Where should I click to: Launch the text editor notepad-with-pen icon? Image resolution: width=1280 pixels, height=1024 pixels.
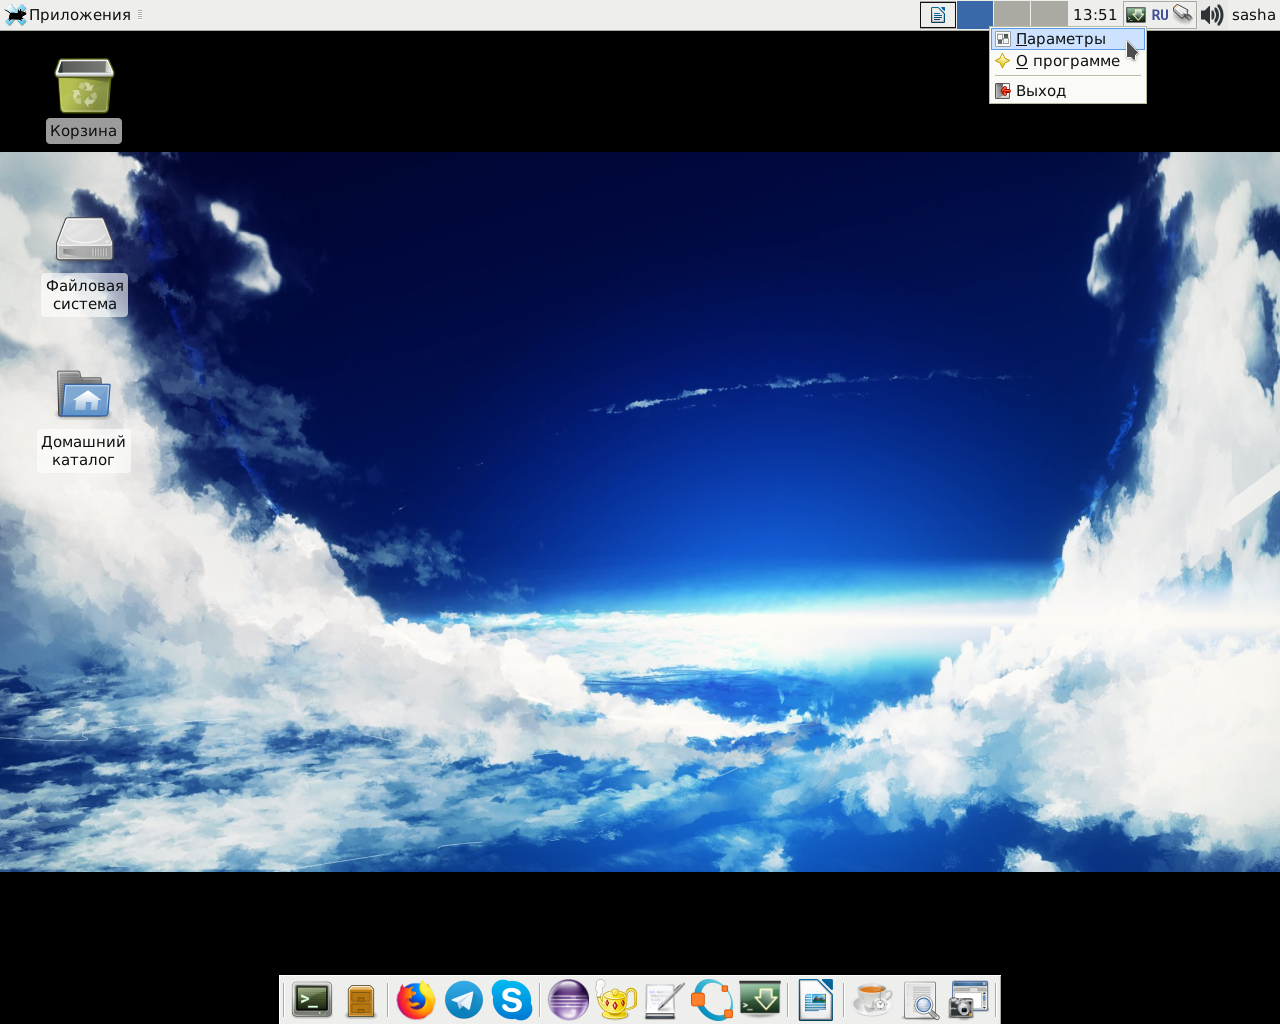[664, 1000]
